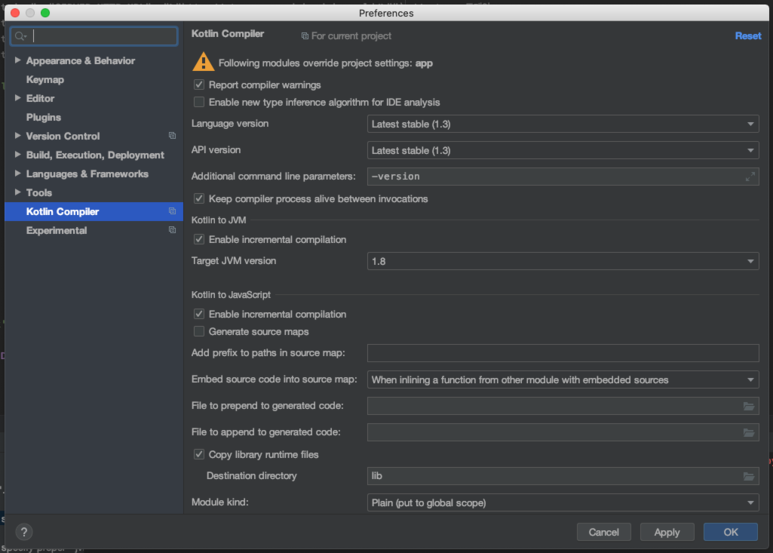Toggle Kotlin to JavaScript incremental compilation
The height and width of the screenshot is (553, 773).
pyautogui.click(x=199, y=314)
